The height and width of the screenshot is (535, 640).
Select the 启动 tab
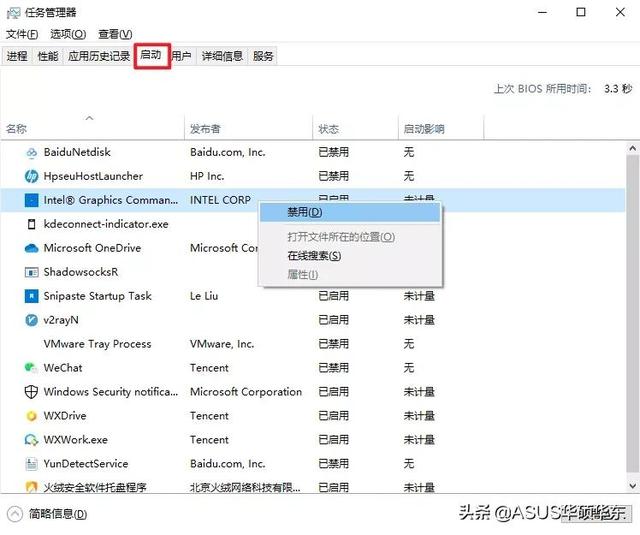(151, 55)
